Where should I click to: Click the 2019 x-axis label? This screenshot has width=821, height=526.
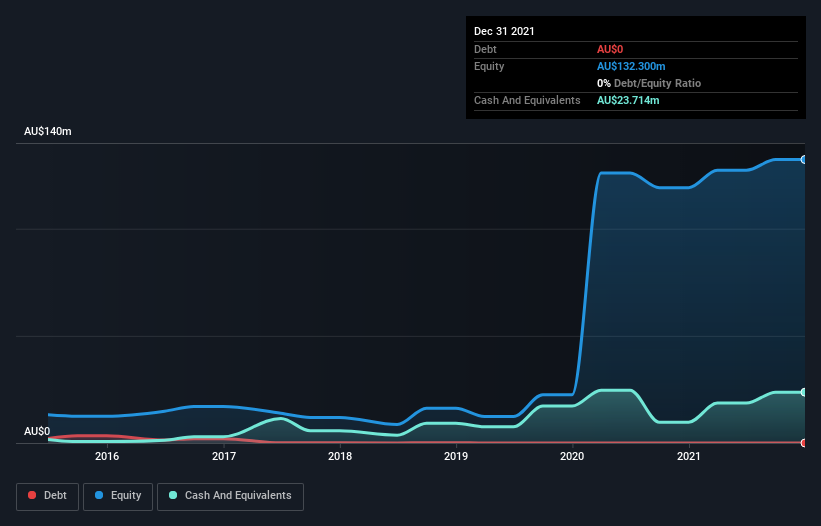[x=456, y=456]
